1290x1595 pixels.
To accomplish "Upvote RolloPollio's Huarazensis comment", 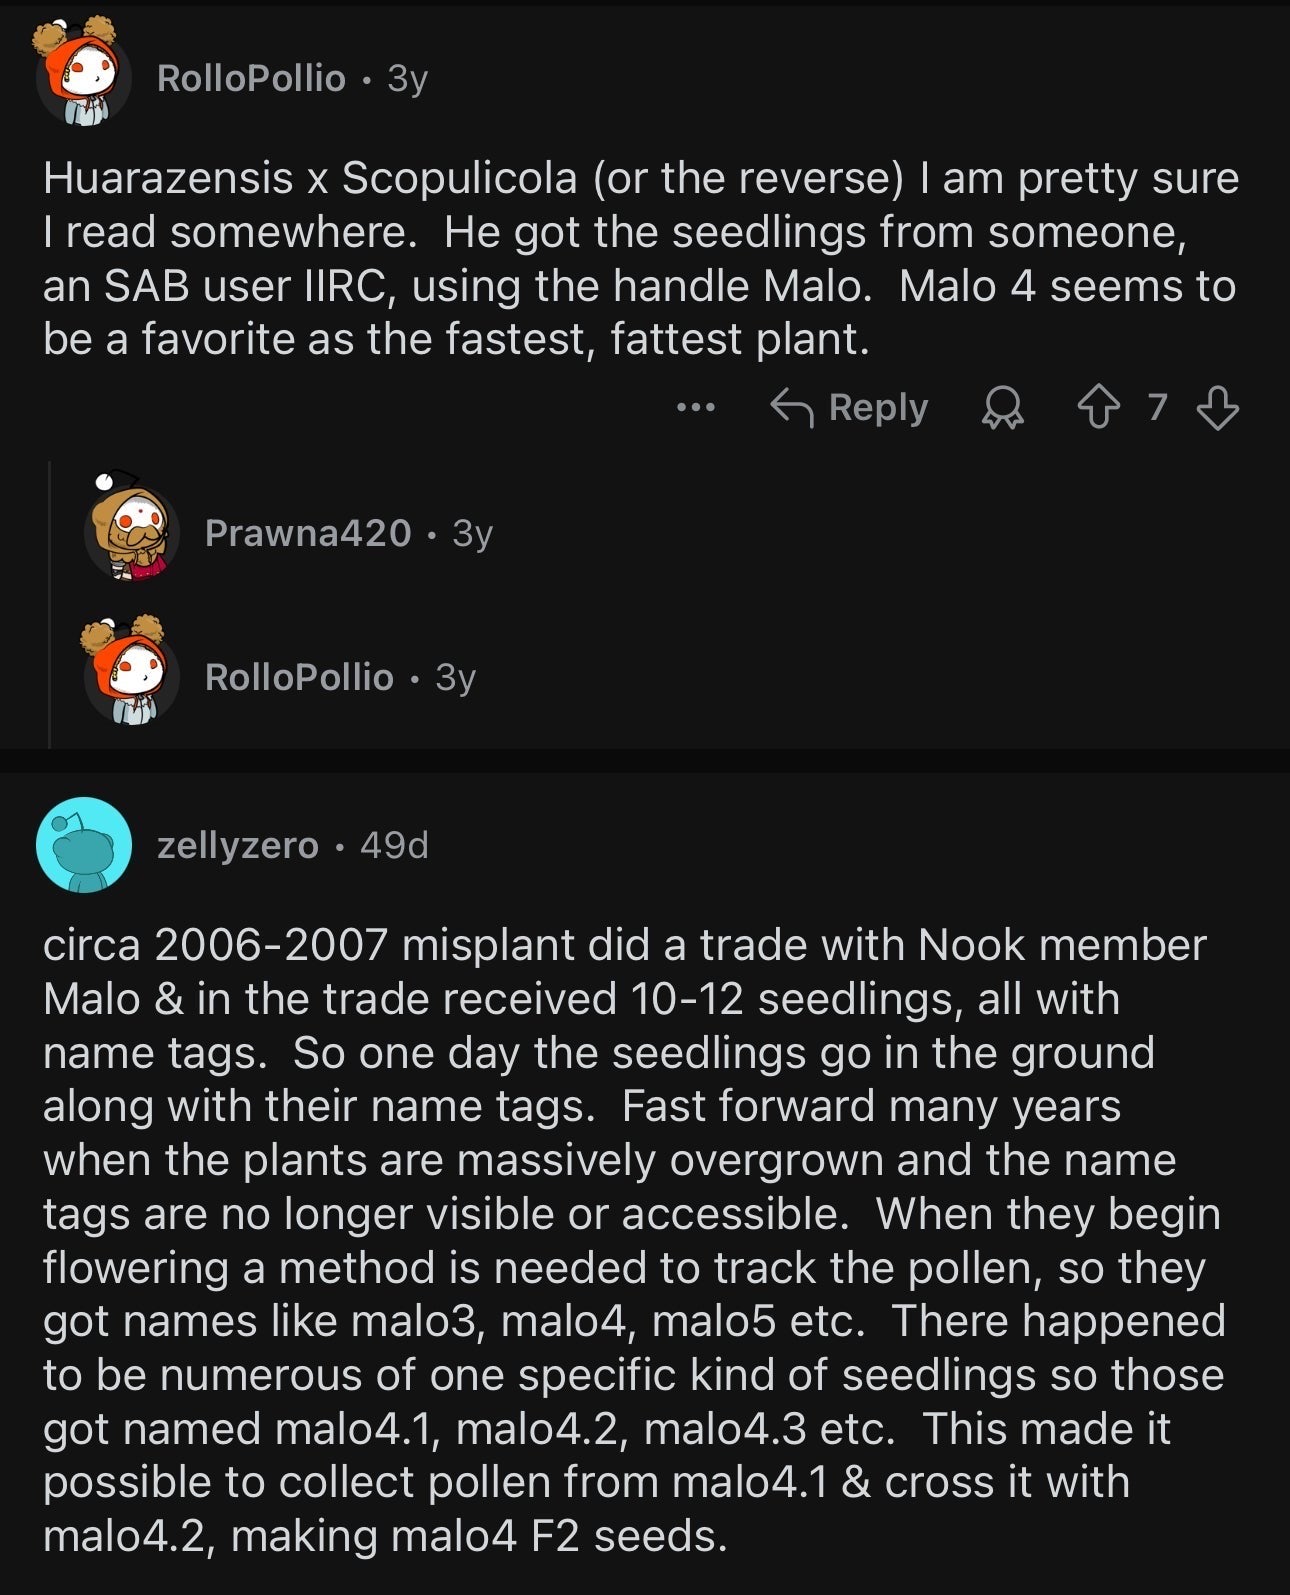I will point(1099,408).
